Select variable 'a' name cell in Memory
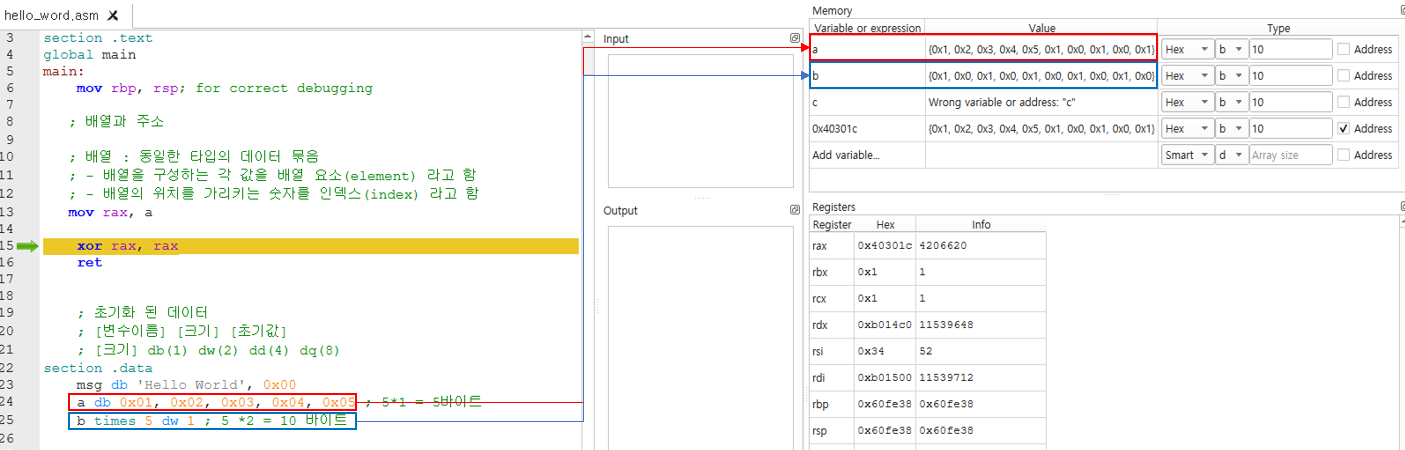The width and height of the screenshot is (1405, 450). (x=867, y=49)
